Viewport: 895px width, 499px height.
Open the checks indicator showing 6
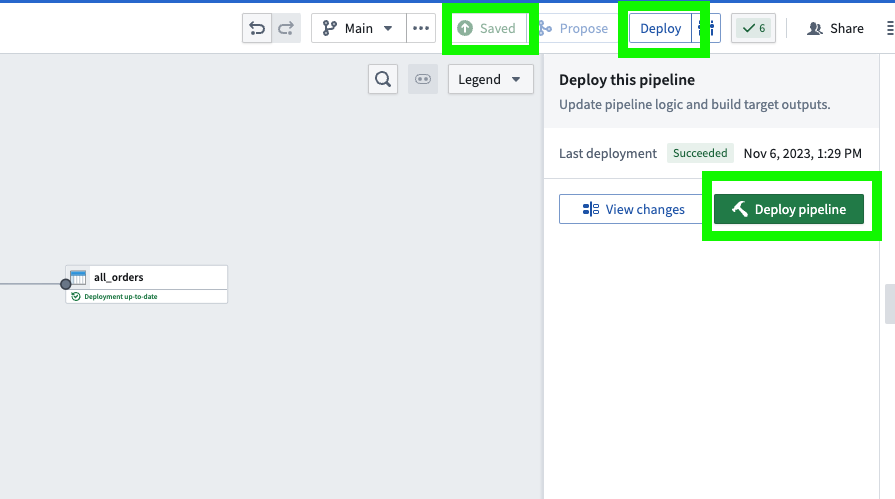753,28
